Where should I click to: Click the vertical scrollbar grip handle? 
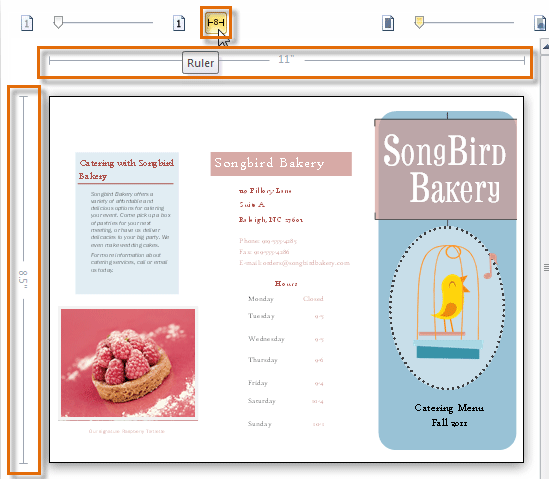tap(546, 268)
